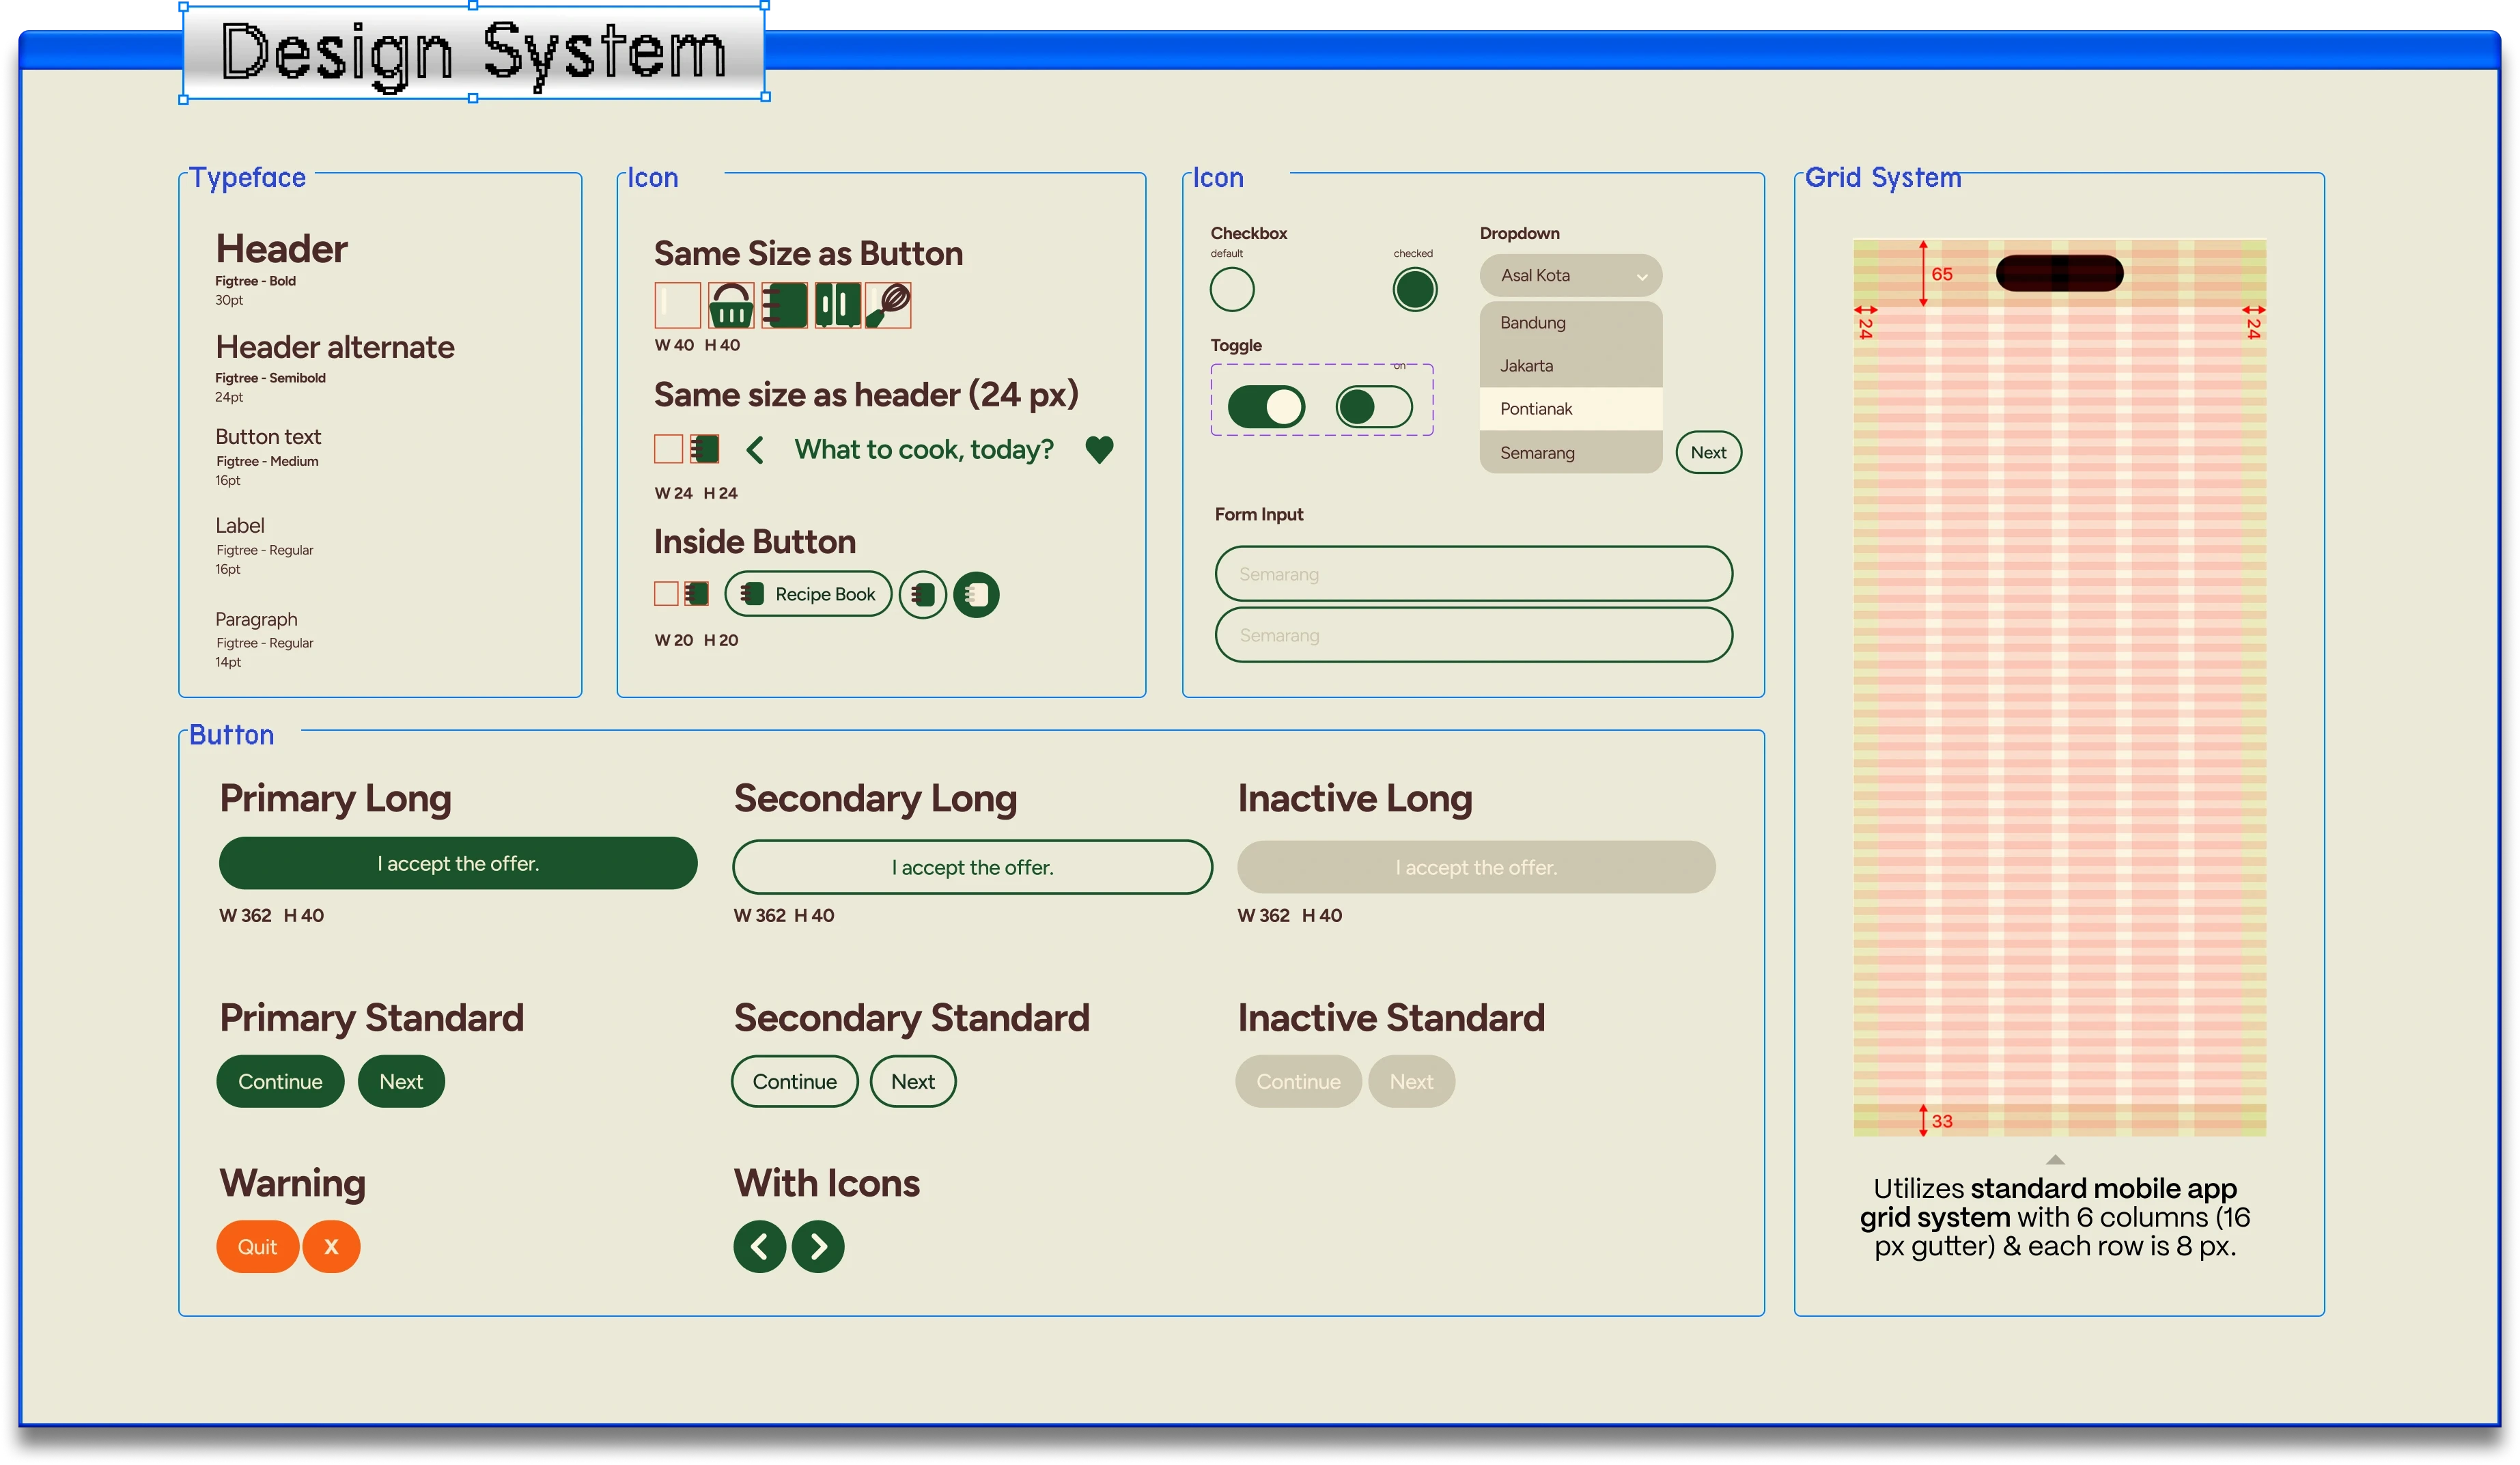Select the shopping basket icon

click(731, 305)
